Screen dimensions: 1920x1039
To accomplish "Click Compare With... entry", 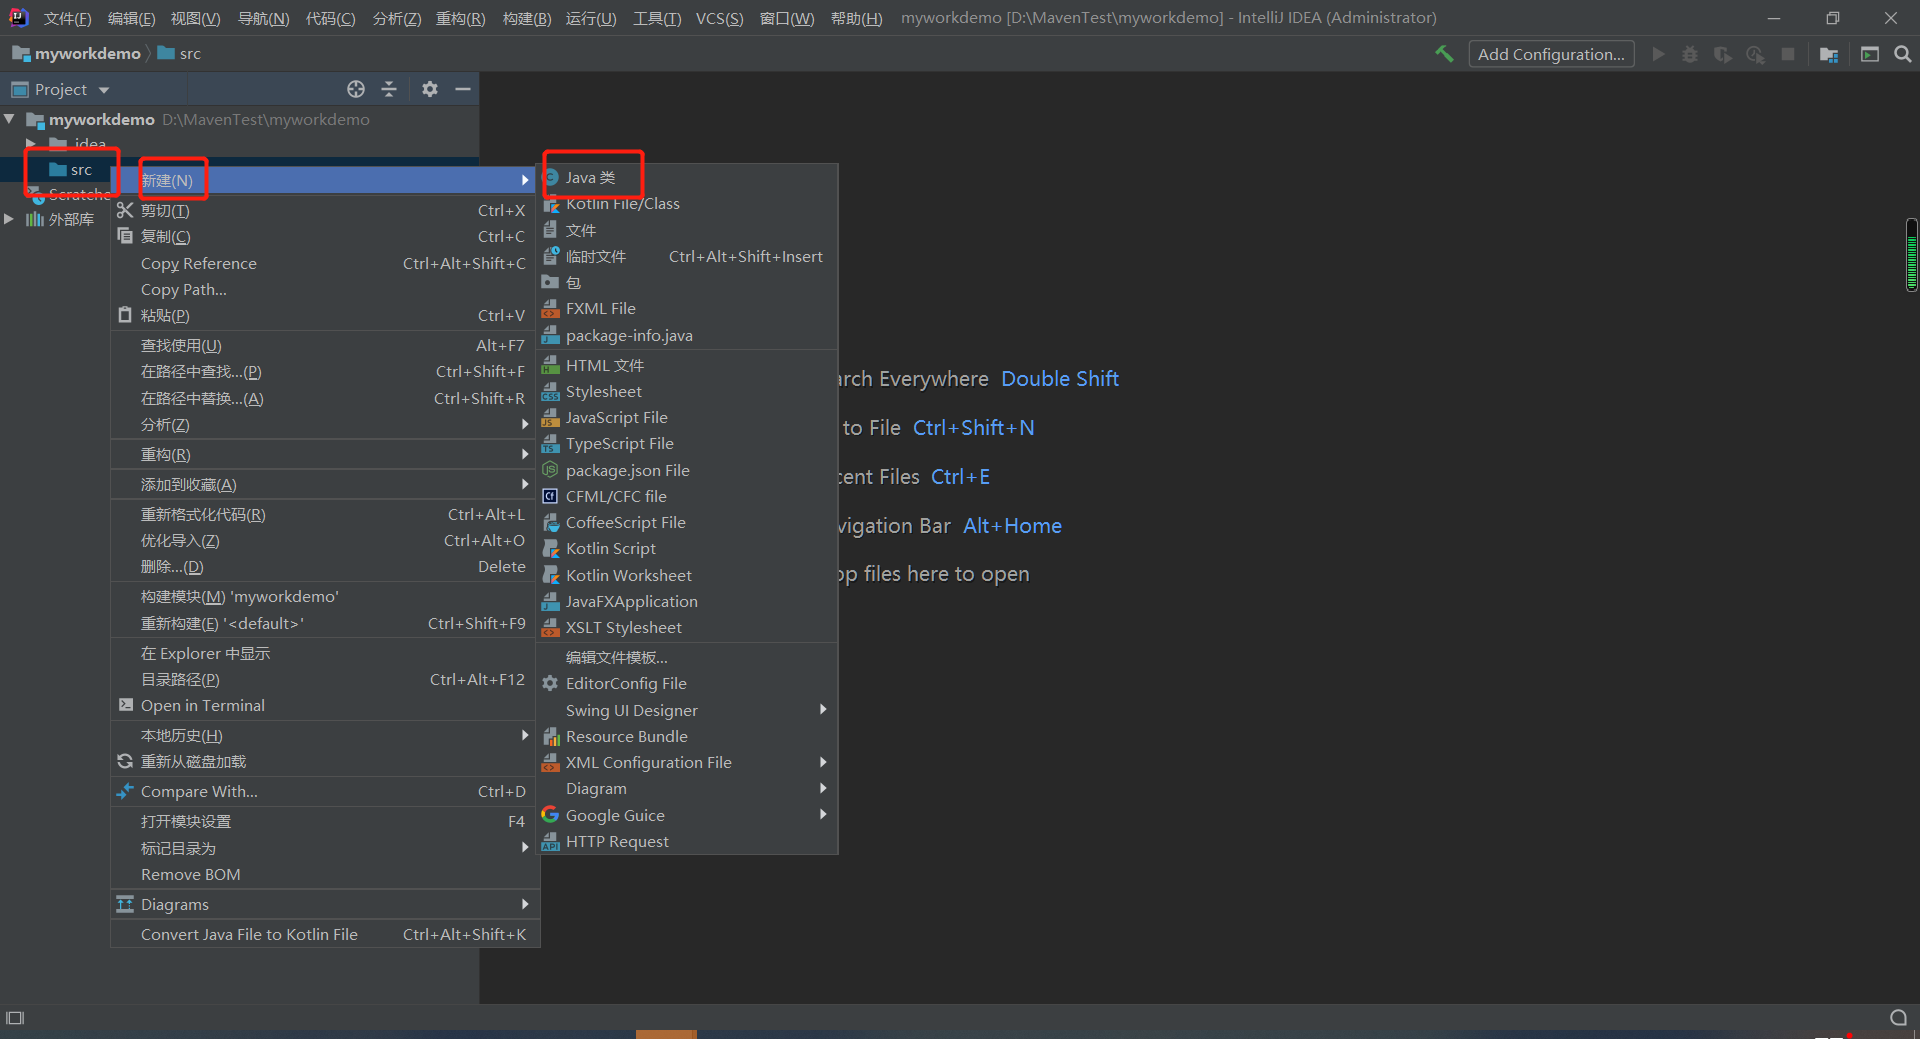I will (325, 792).
